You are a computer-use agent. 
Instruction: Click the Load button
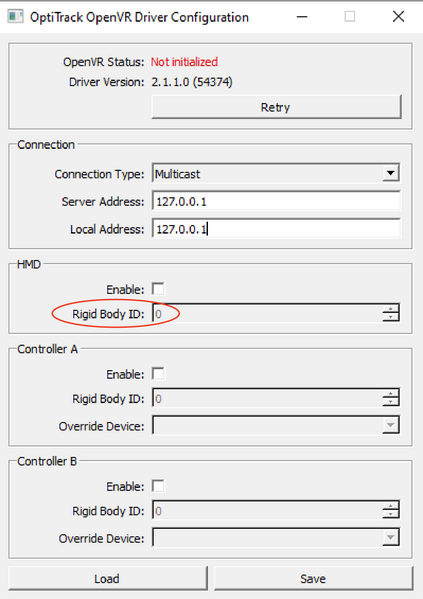108,578
